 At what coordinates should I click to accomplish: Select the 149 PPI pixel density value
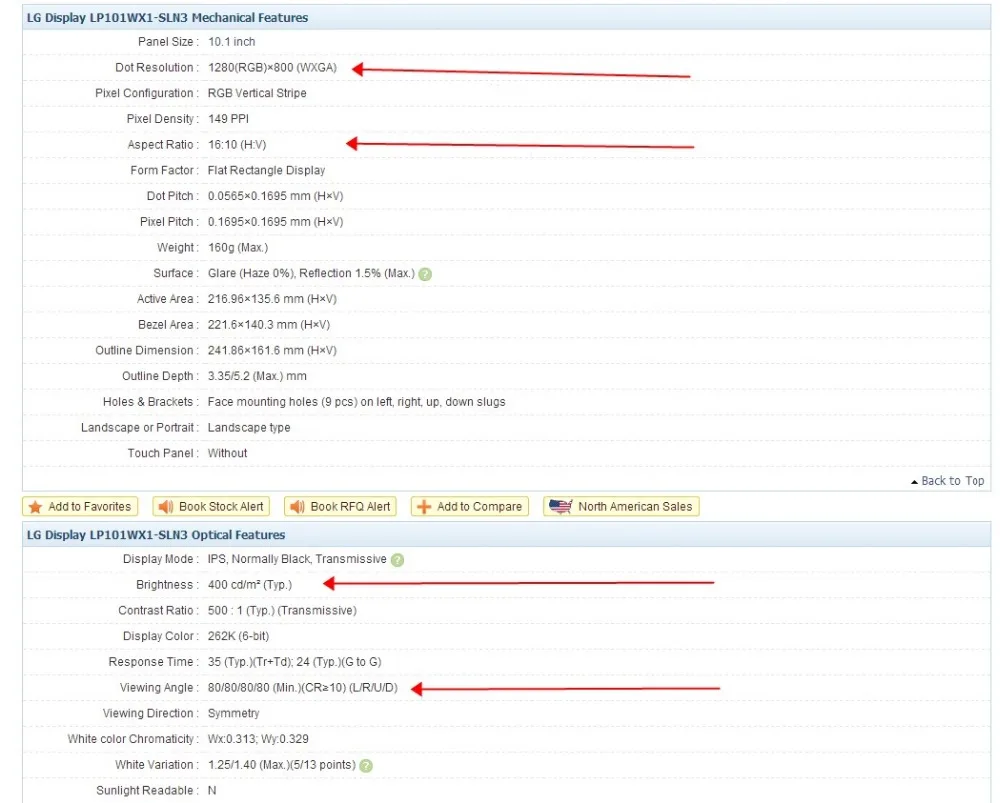[x=228, y=119]
